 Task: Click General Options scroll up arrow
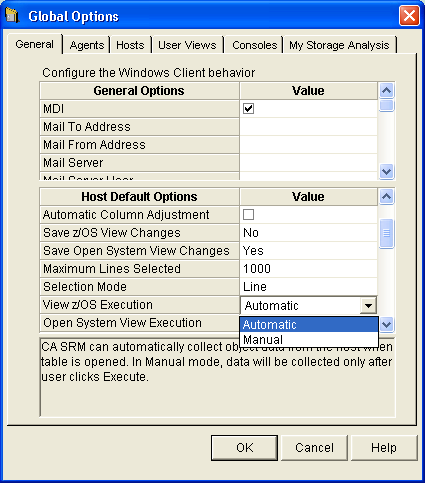pos(386,90)
